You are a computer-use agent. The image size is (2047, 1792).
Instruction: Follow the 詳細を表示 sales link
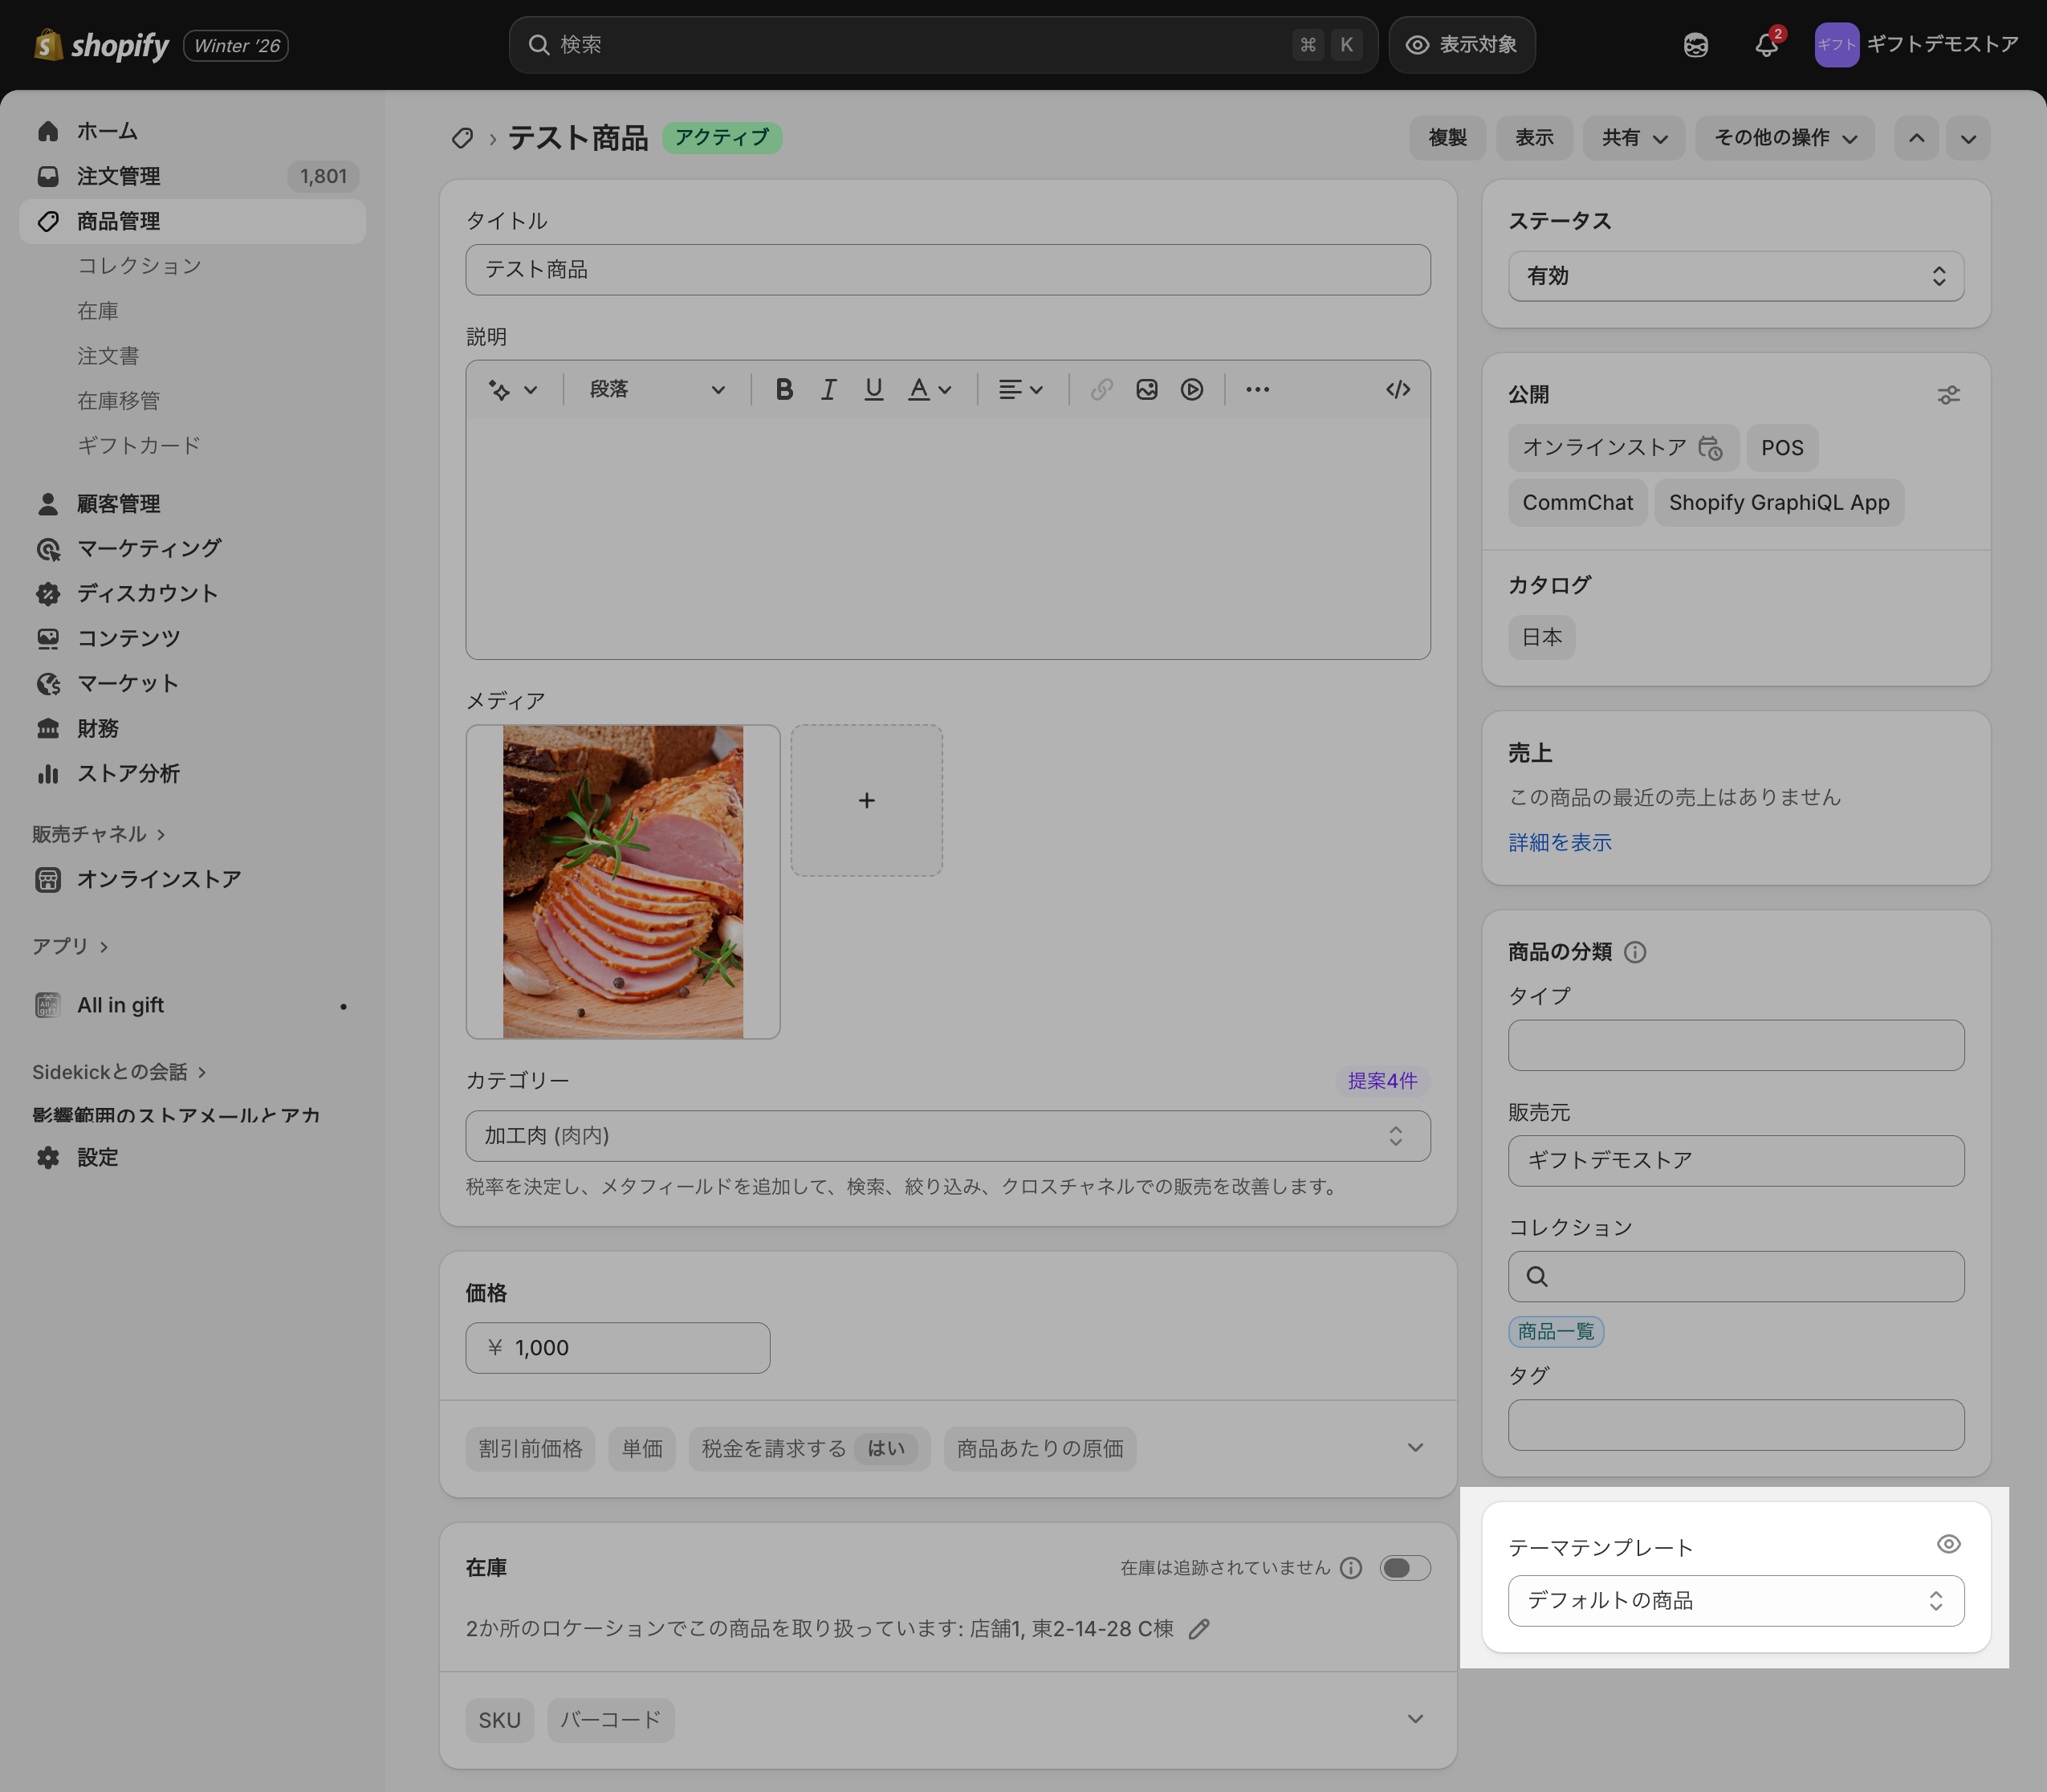click(1559, 842)
